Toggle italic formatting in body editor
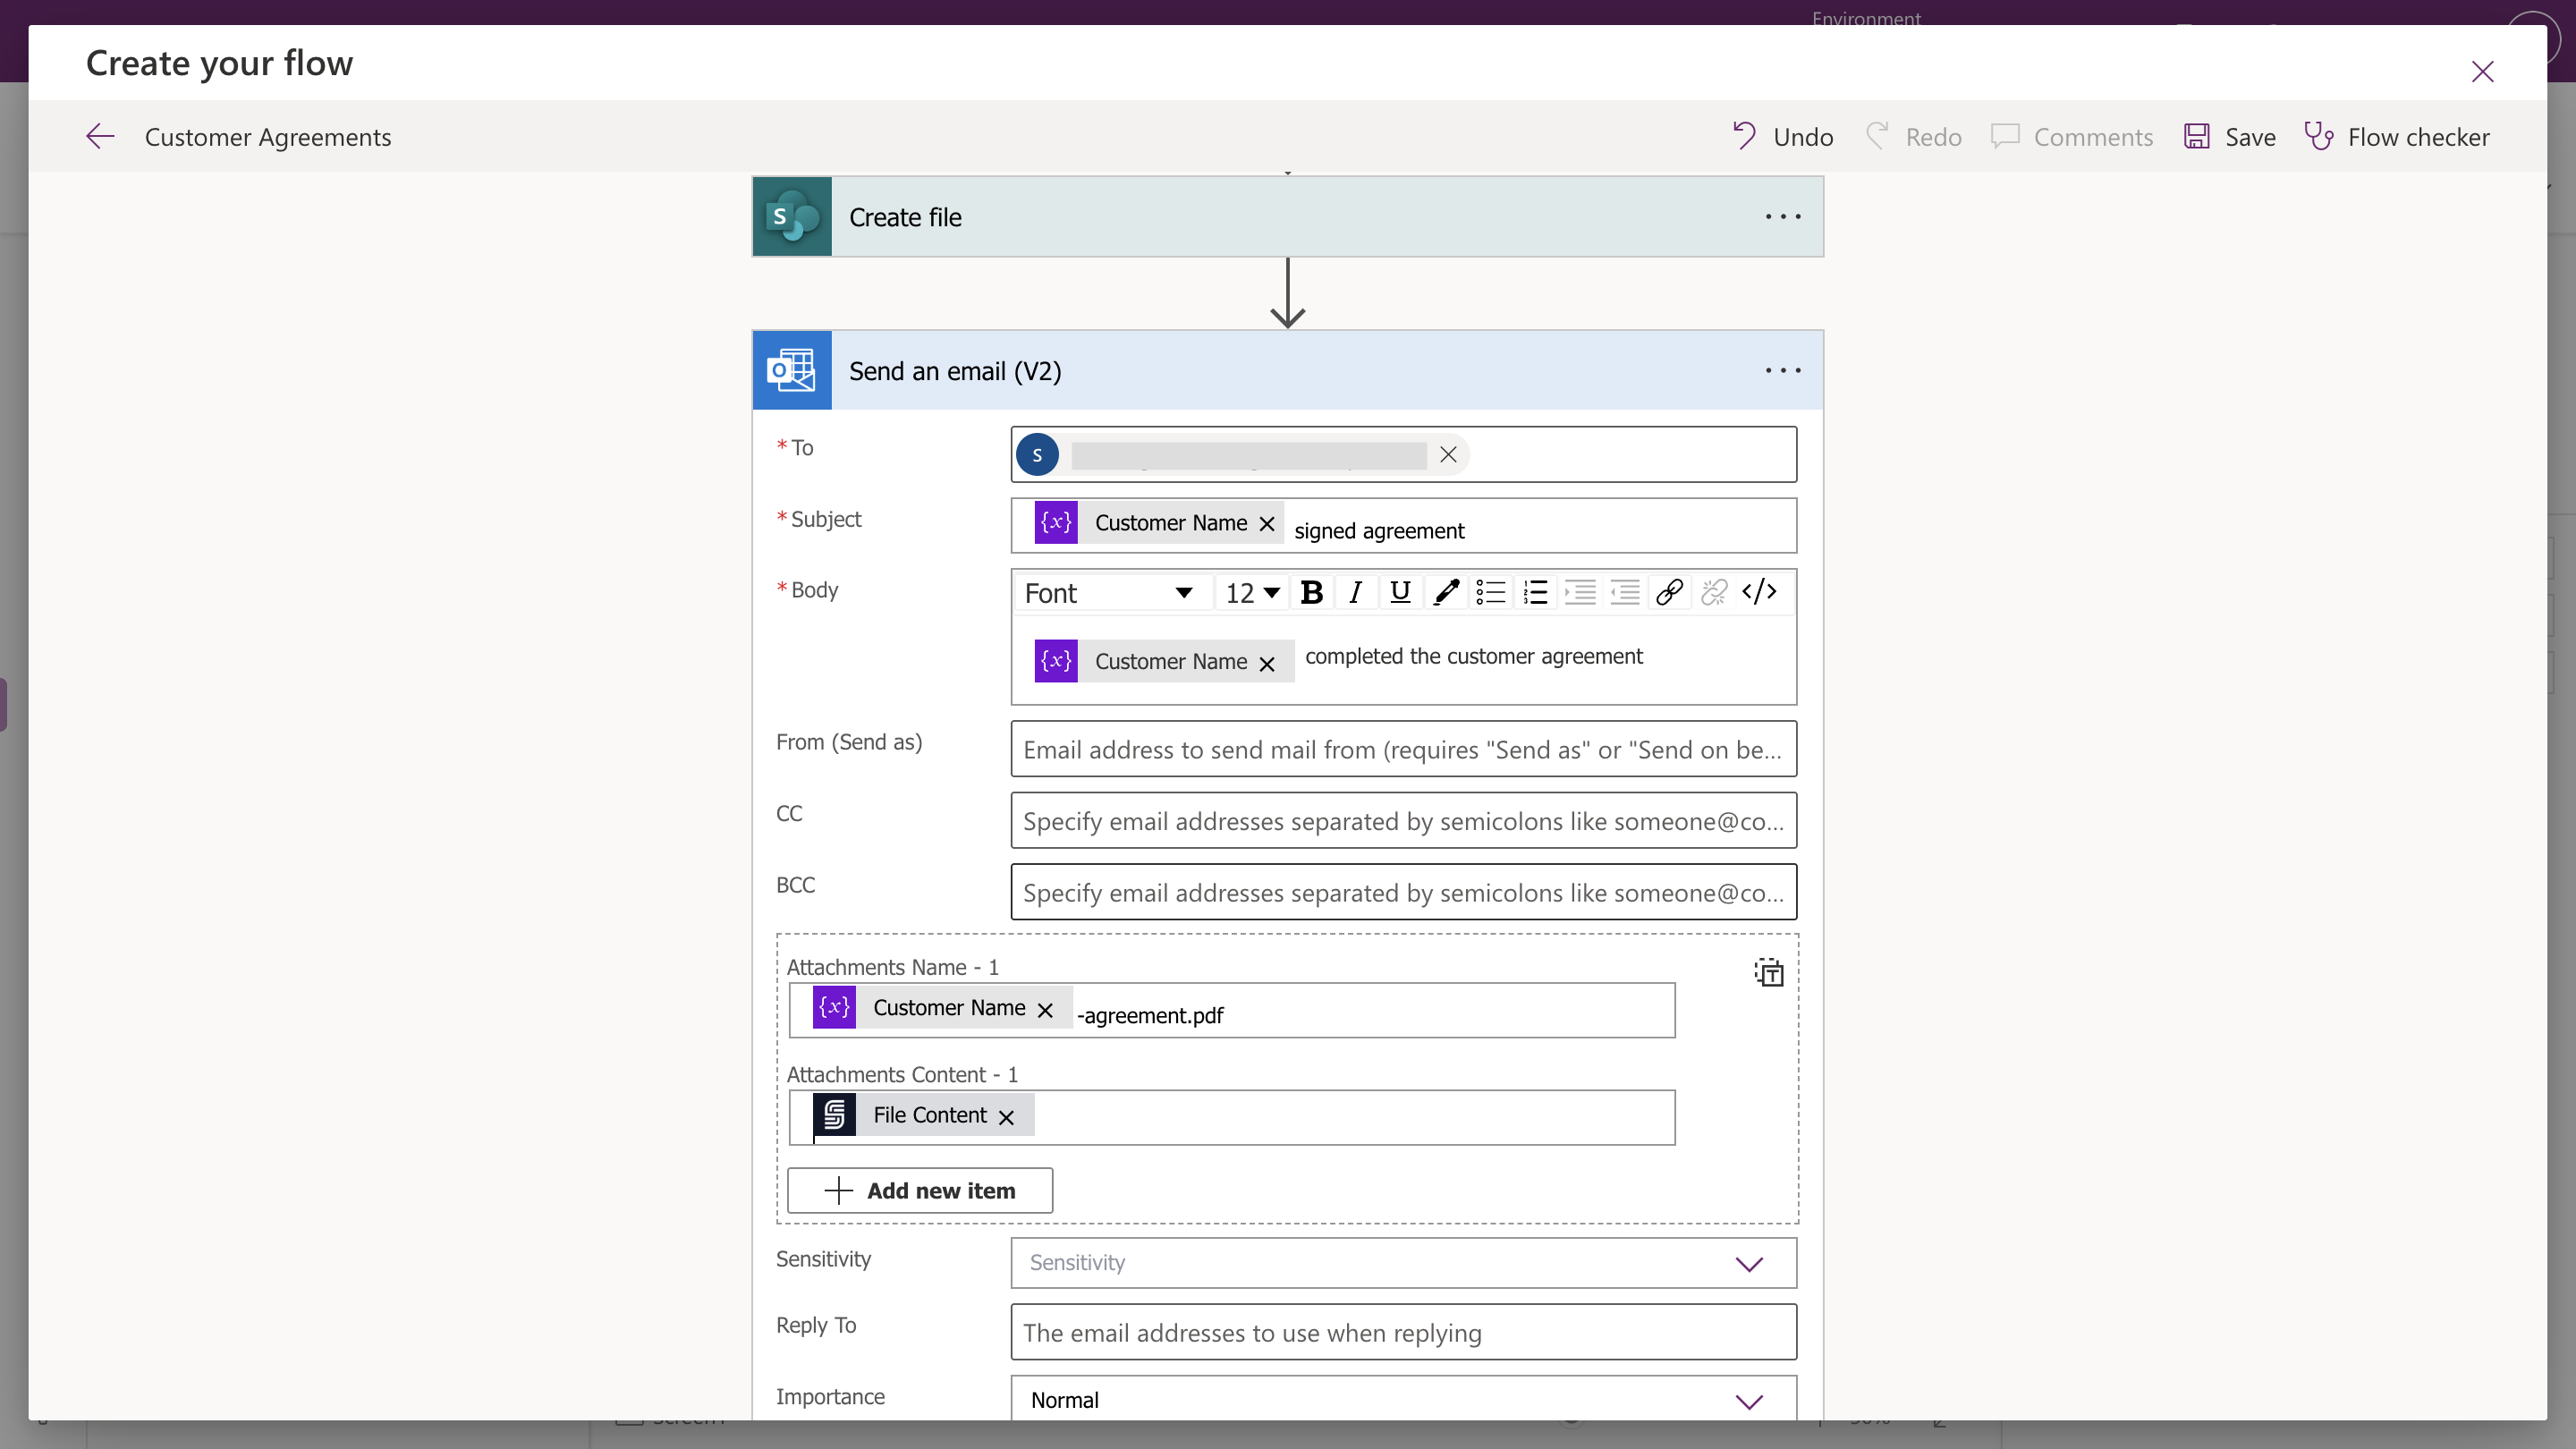This screenshot has height=1449, width=2576. point(1355,593)
